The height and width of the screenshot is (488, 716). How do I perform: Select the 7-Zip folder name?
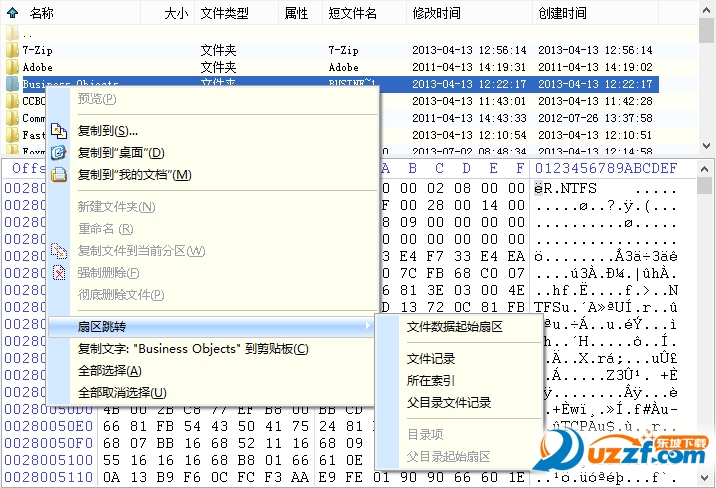(37, 50)
